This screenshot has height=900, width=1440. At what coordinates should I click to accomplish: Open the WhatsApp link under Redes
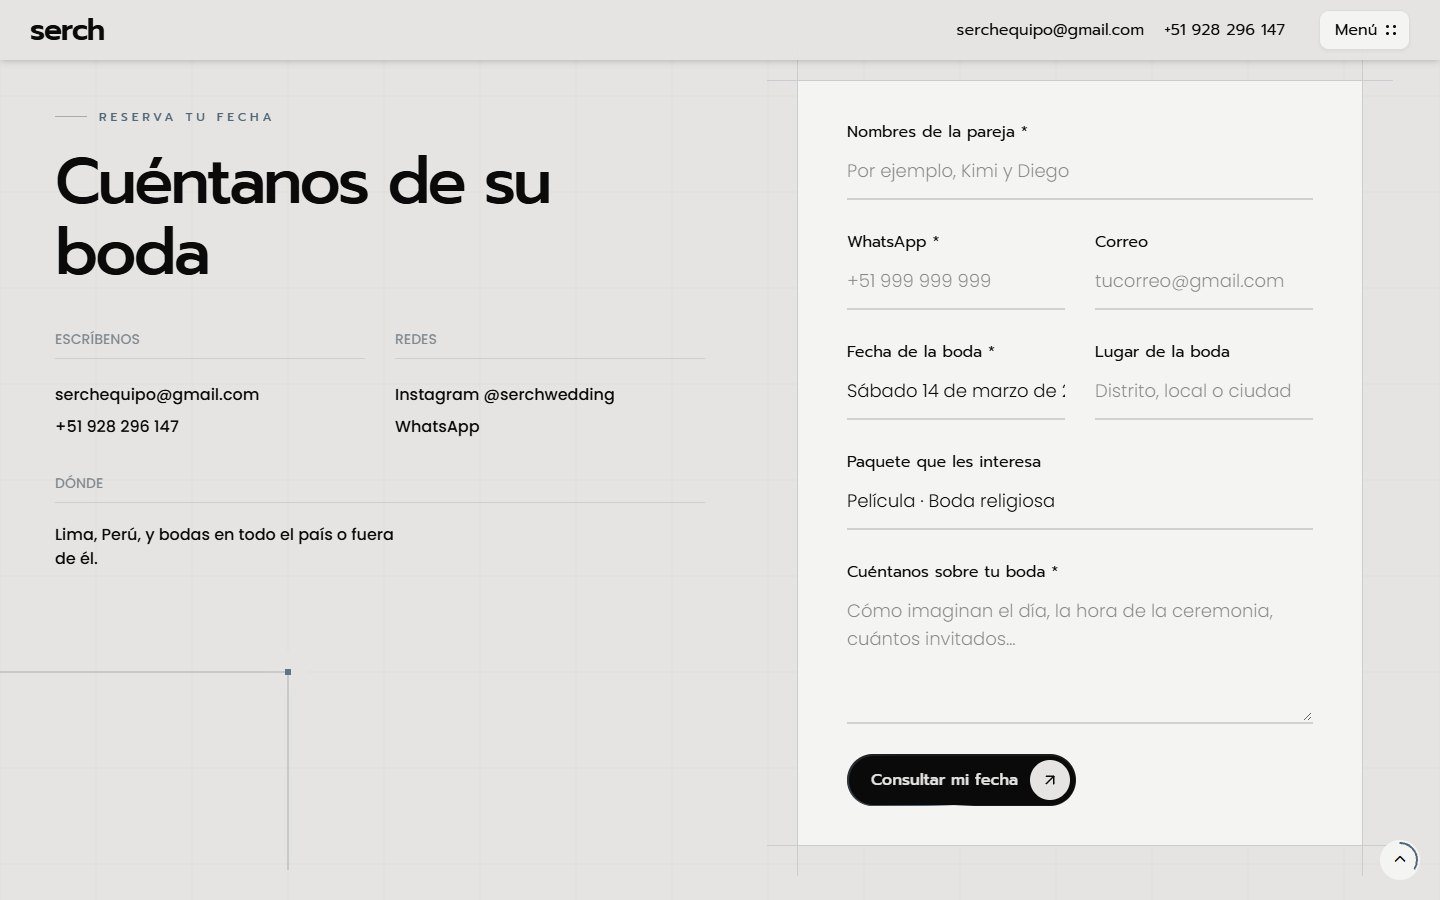click(437, 427)
